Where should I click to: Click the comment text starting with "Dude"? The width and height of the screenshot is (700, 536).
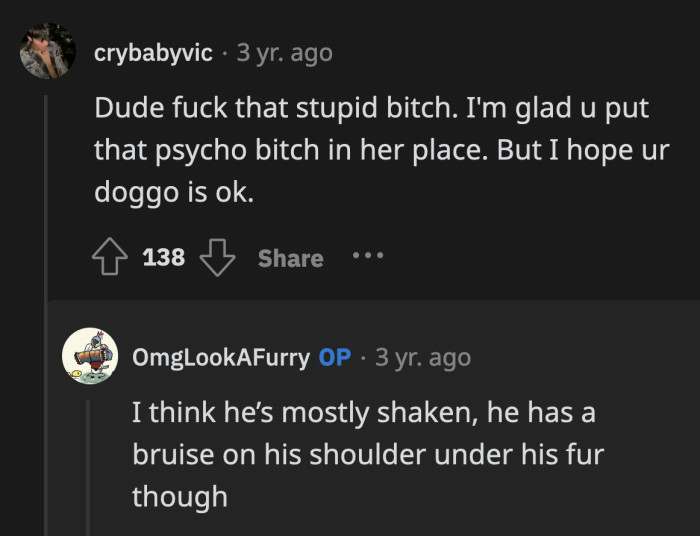[x=371, y=108]
